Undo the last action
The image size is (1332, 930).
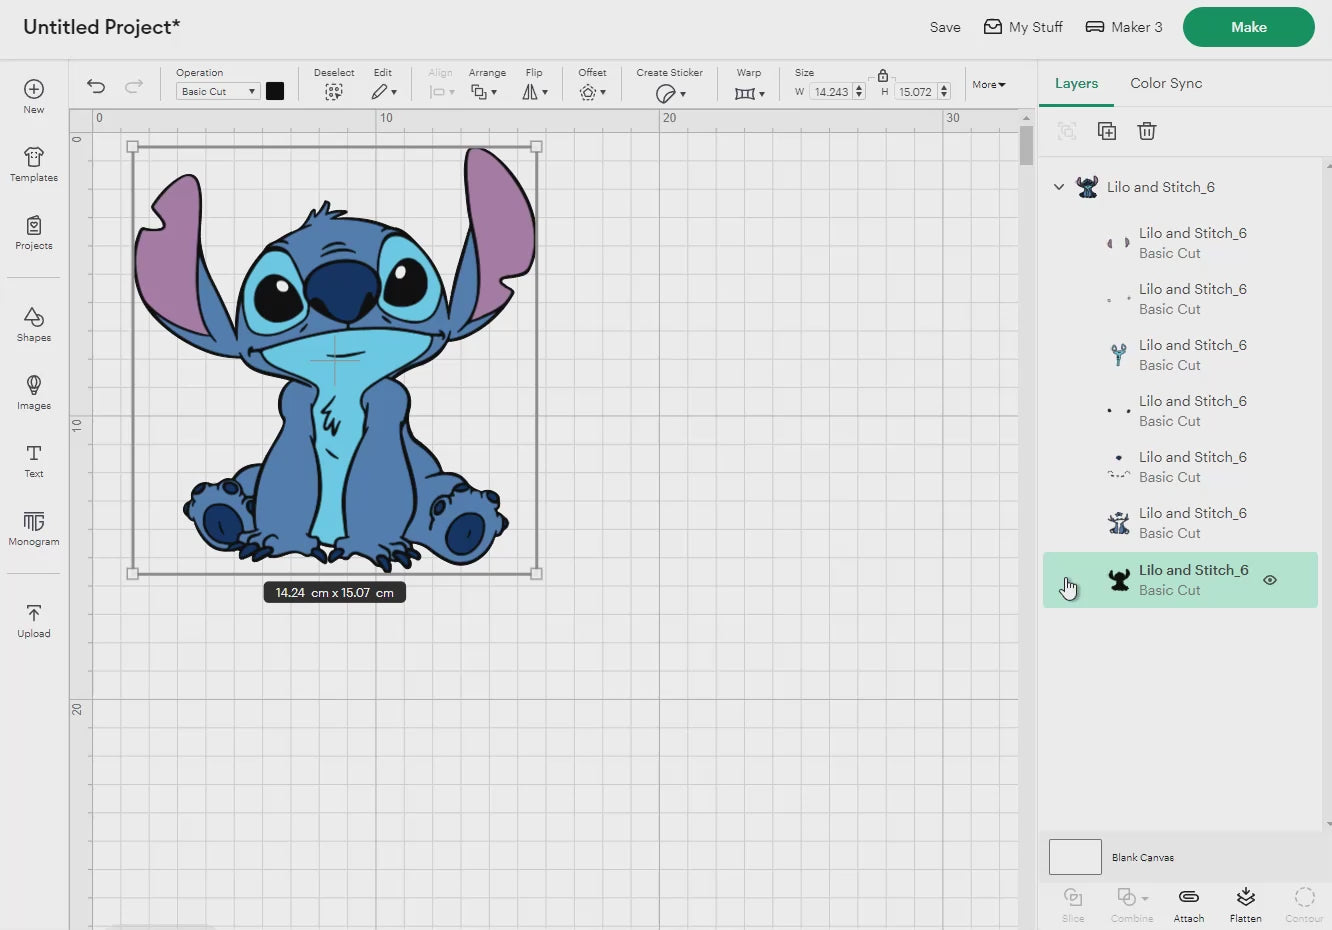coord(96,86)
